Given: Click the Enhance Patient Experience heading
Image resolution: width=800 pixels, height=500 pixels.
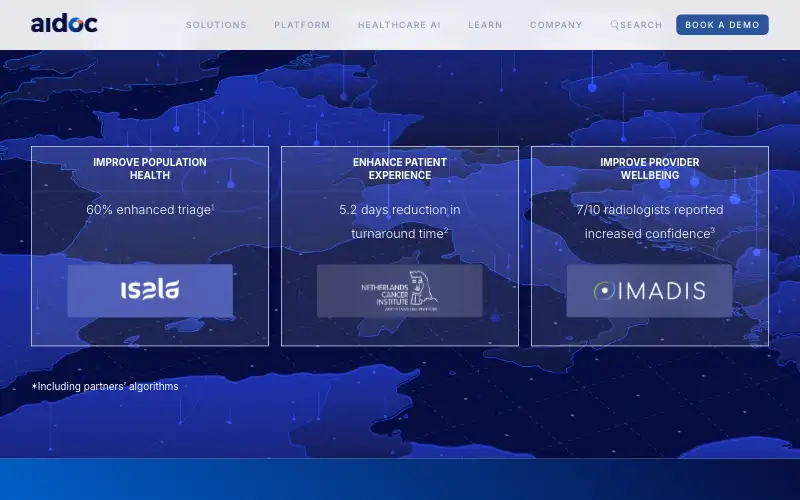Looking at the screenshot, I should click(x=399, y=168).
